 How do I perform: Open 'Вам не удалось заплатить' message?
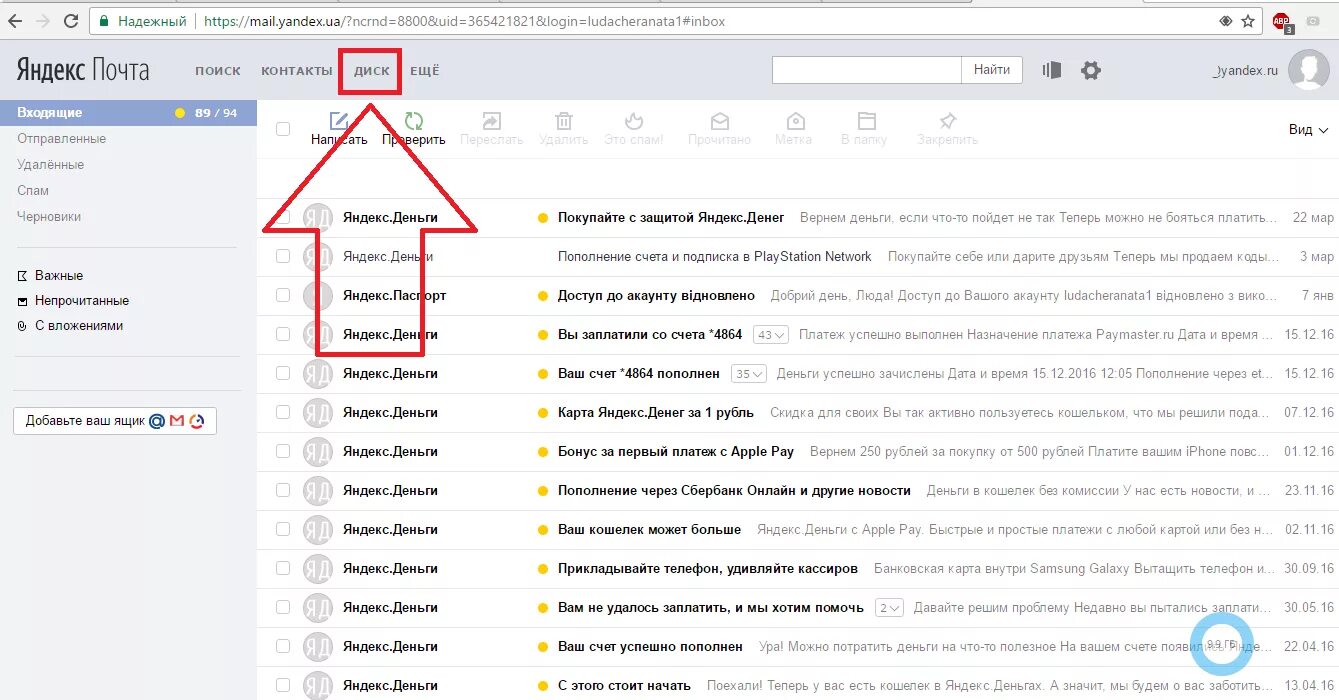coord(711,607)
